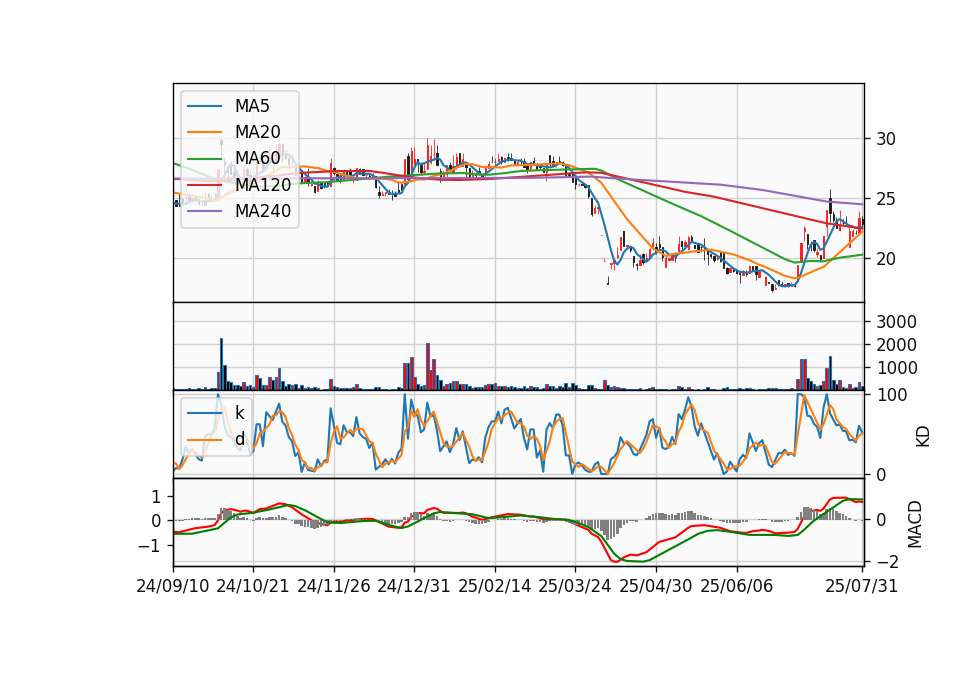Click the volume axis value 1000
The image size is (960, 690).
896,368
